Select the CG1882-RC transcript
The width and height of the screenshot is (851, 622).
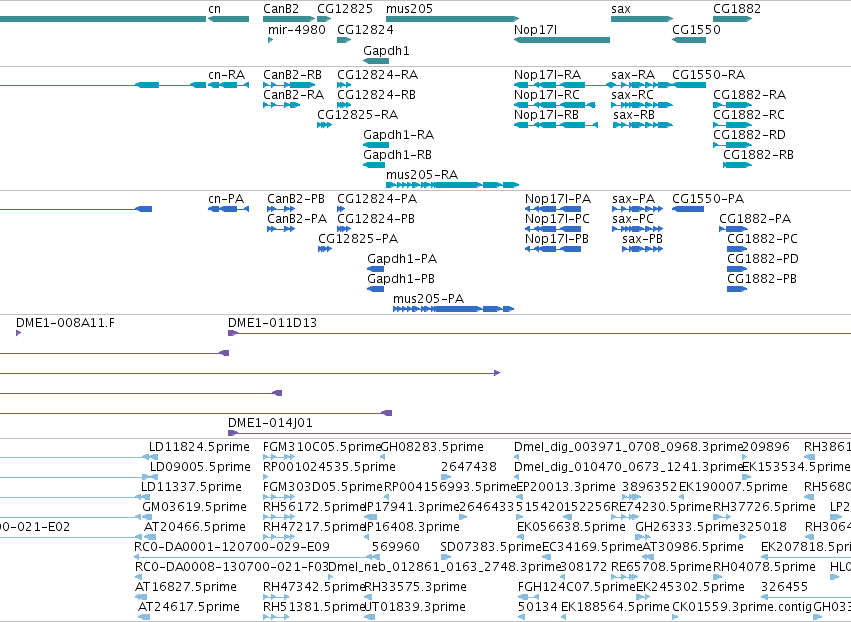coord(732,125)
